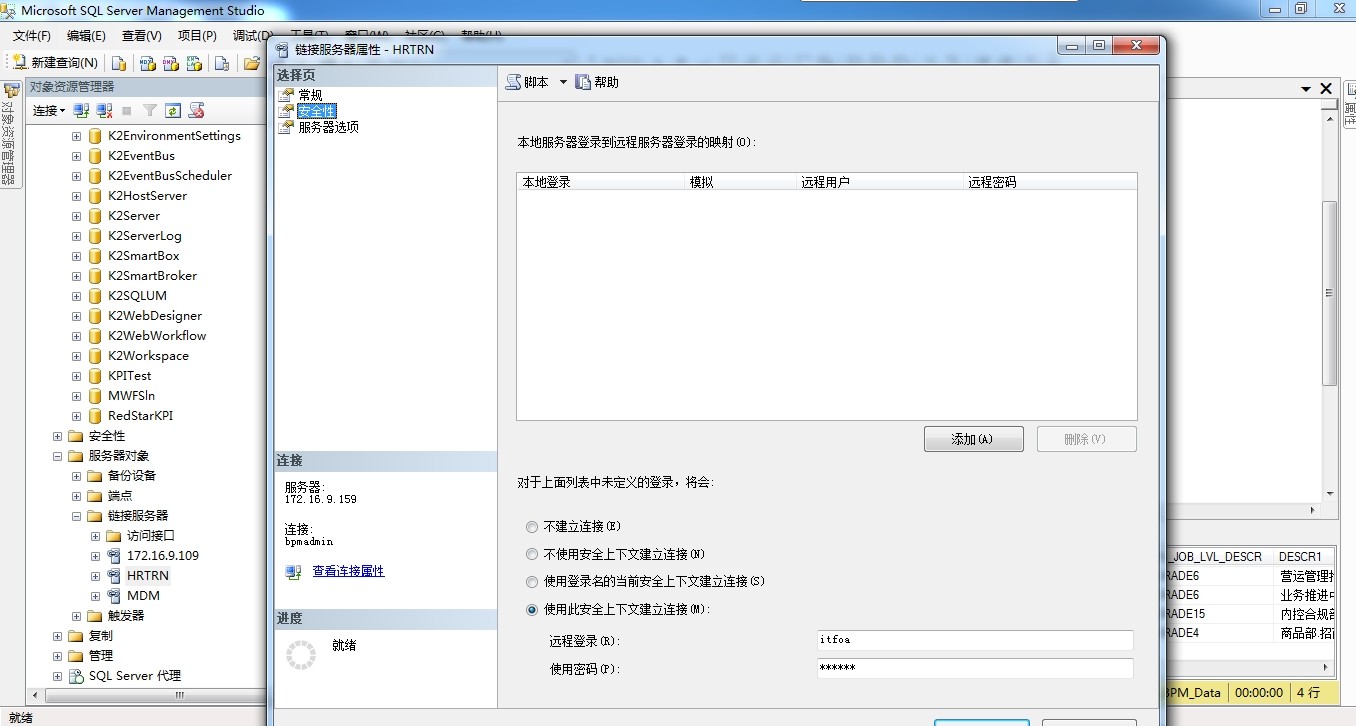1356x726 pixels.
Task: Select radio 使用此安全上下文建立连接
Action: pyautogui.click(x=532, y=609)
